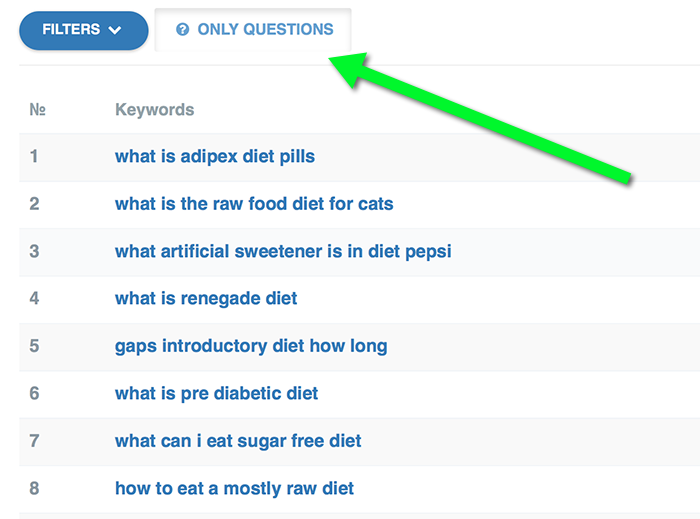Select row number 1 cell
Viewport: 700px width, 519px height.
coord(34,156)
